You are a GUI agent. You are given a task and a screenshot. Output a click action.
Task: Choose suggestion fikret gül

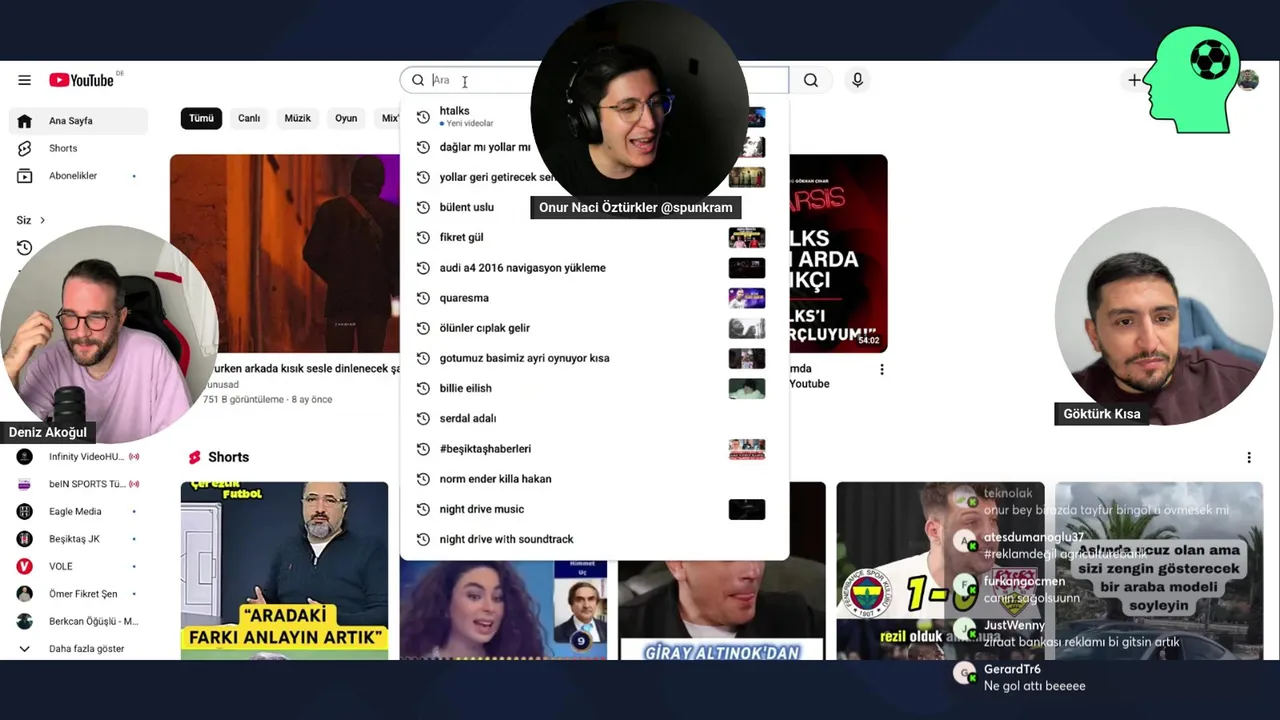tap(594, 237)
